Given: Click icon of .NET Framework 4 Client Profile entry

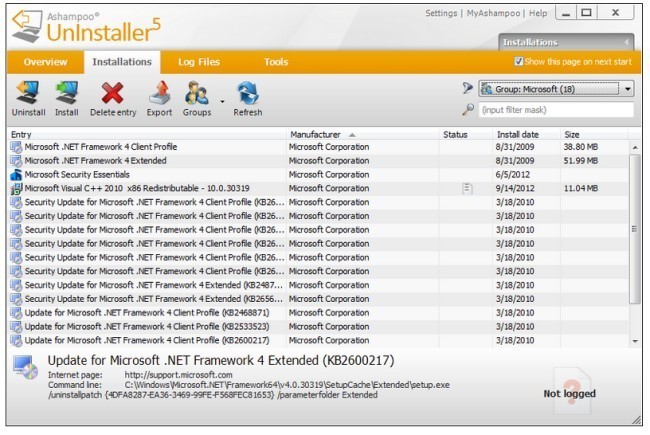Looking at the screenshot, I should pos(16,147).
